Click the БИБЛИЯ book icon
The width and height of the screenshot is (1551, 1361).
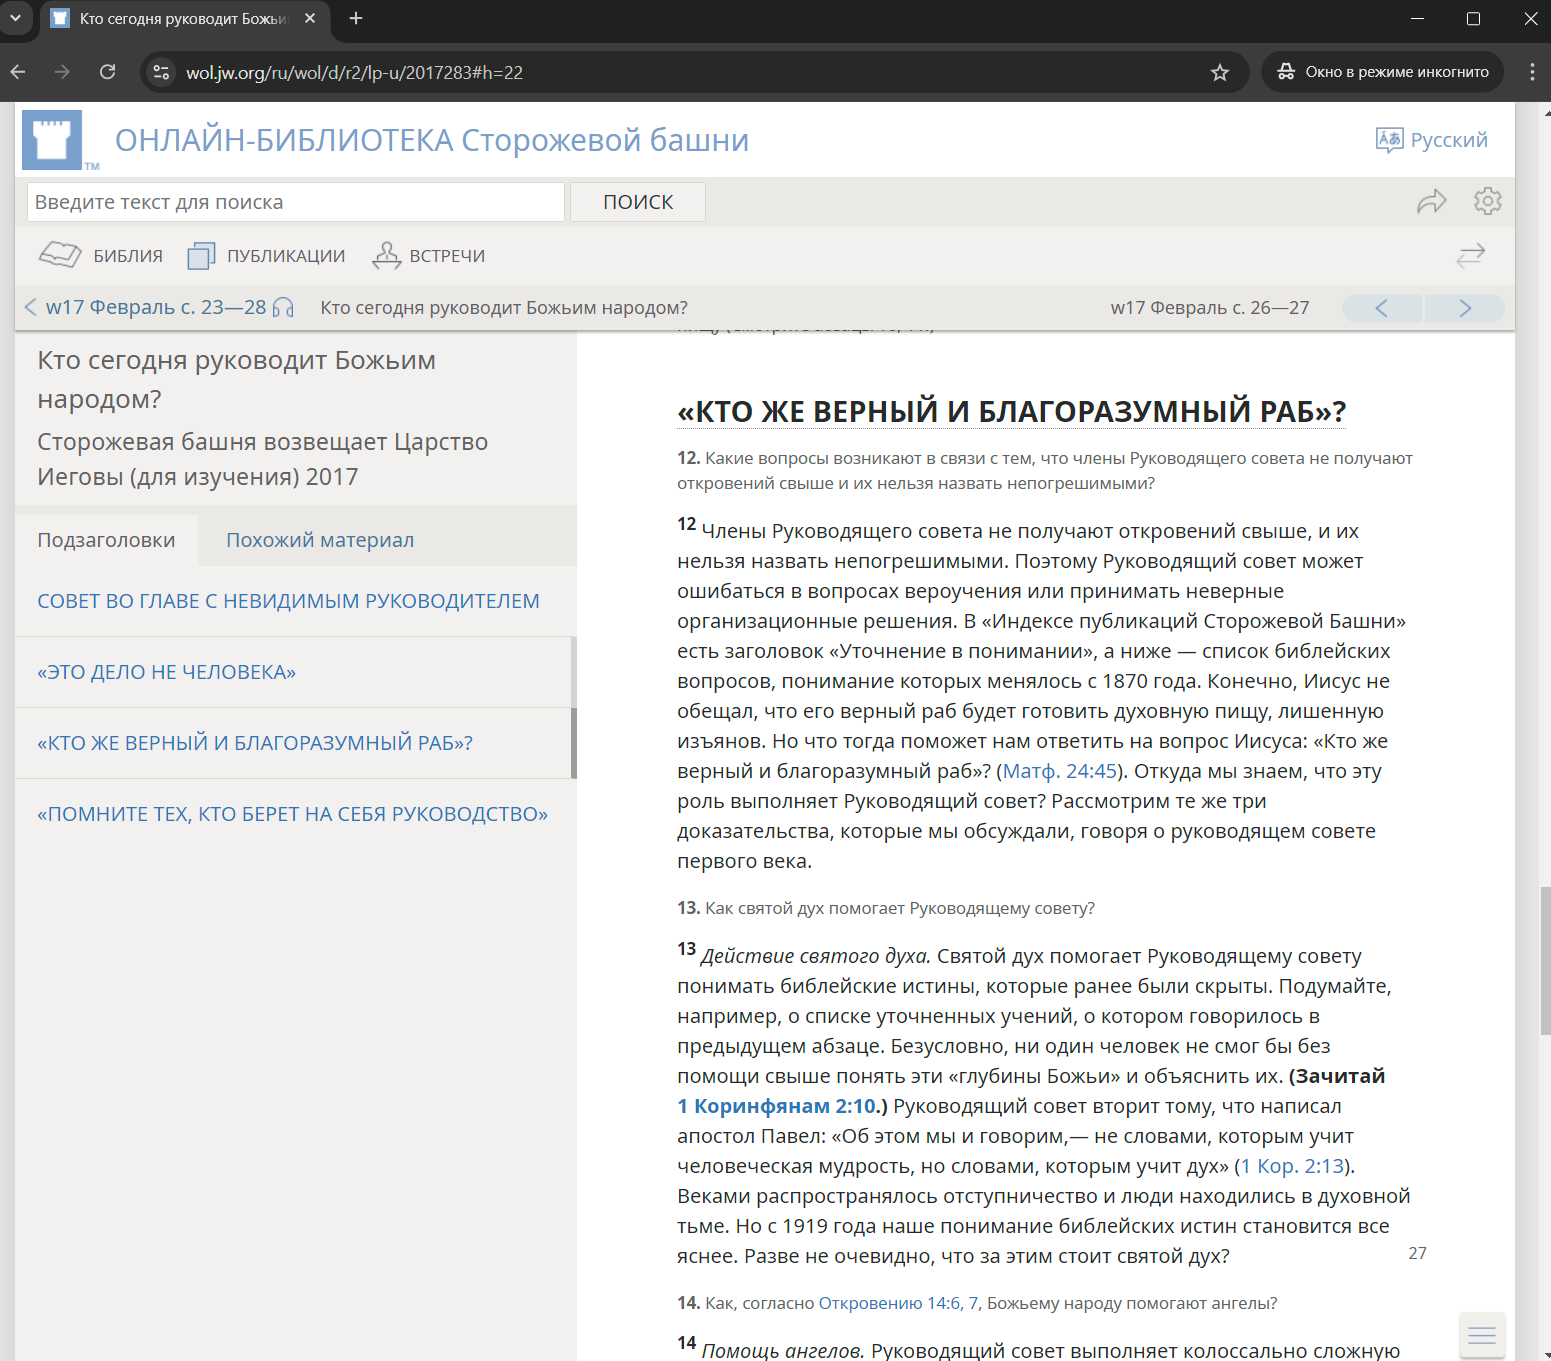60,255
